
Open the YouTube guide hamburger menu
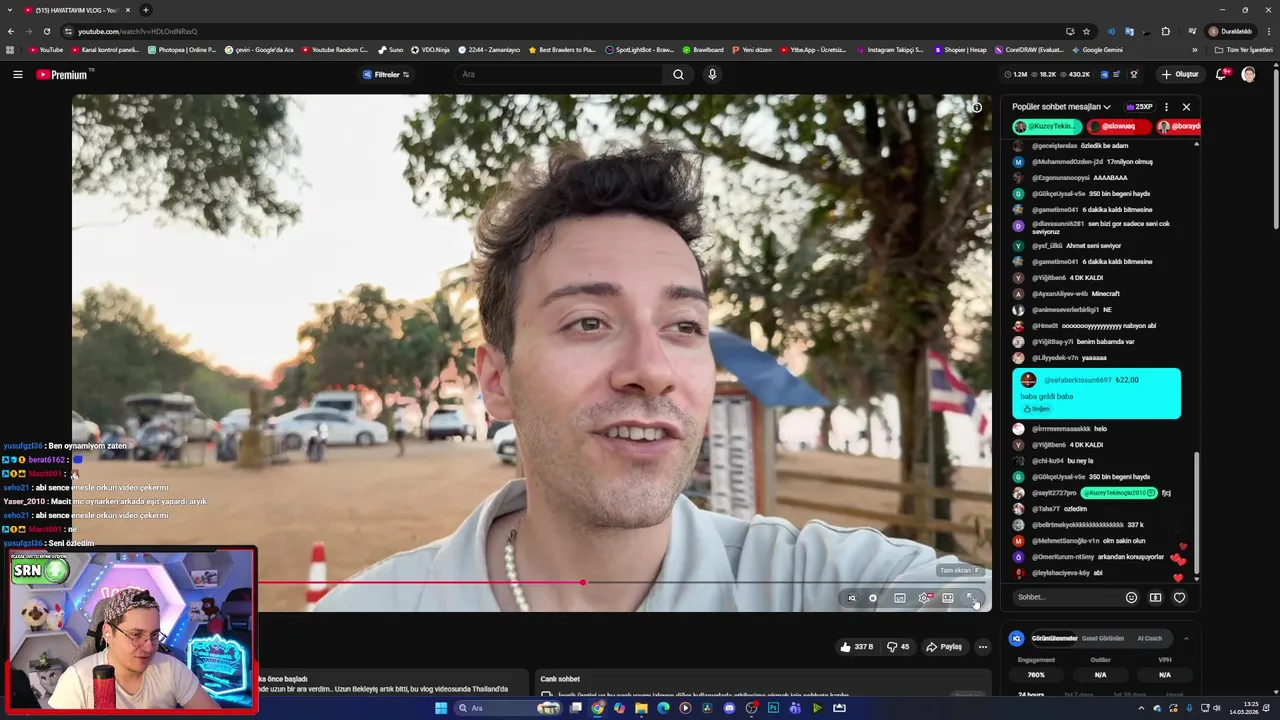pos(18,74)
